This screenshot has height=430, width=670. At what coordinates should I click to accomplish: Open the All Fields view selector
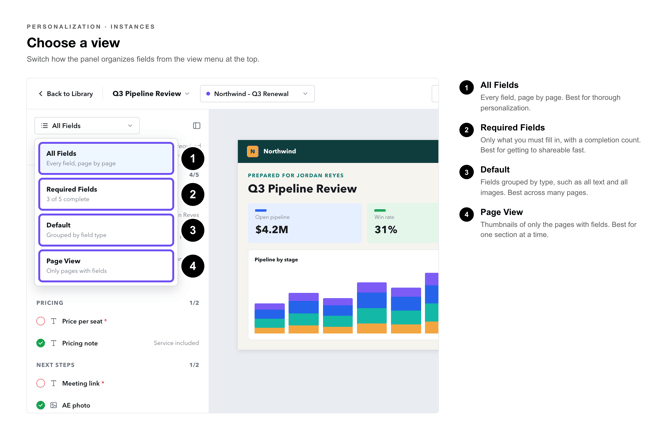click(x=87, y=126)
